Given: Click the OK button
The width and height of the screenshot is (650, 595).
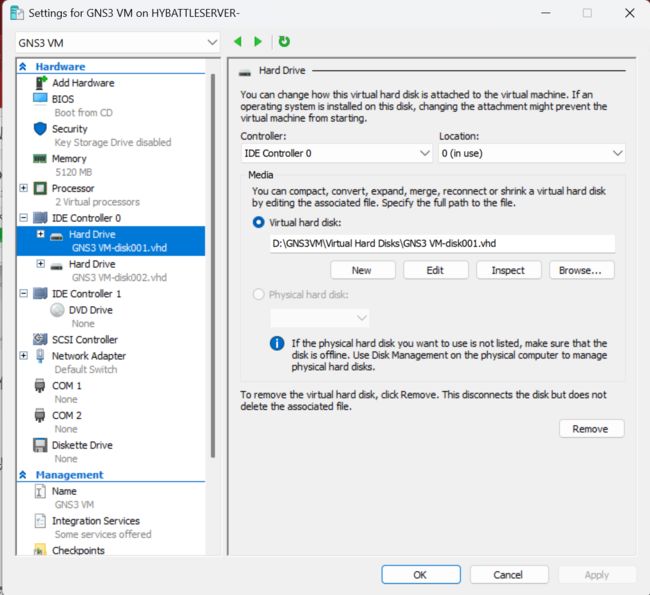Looking at the screenshot, I should (x=421, y=575).
